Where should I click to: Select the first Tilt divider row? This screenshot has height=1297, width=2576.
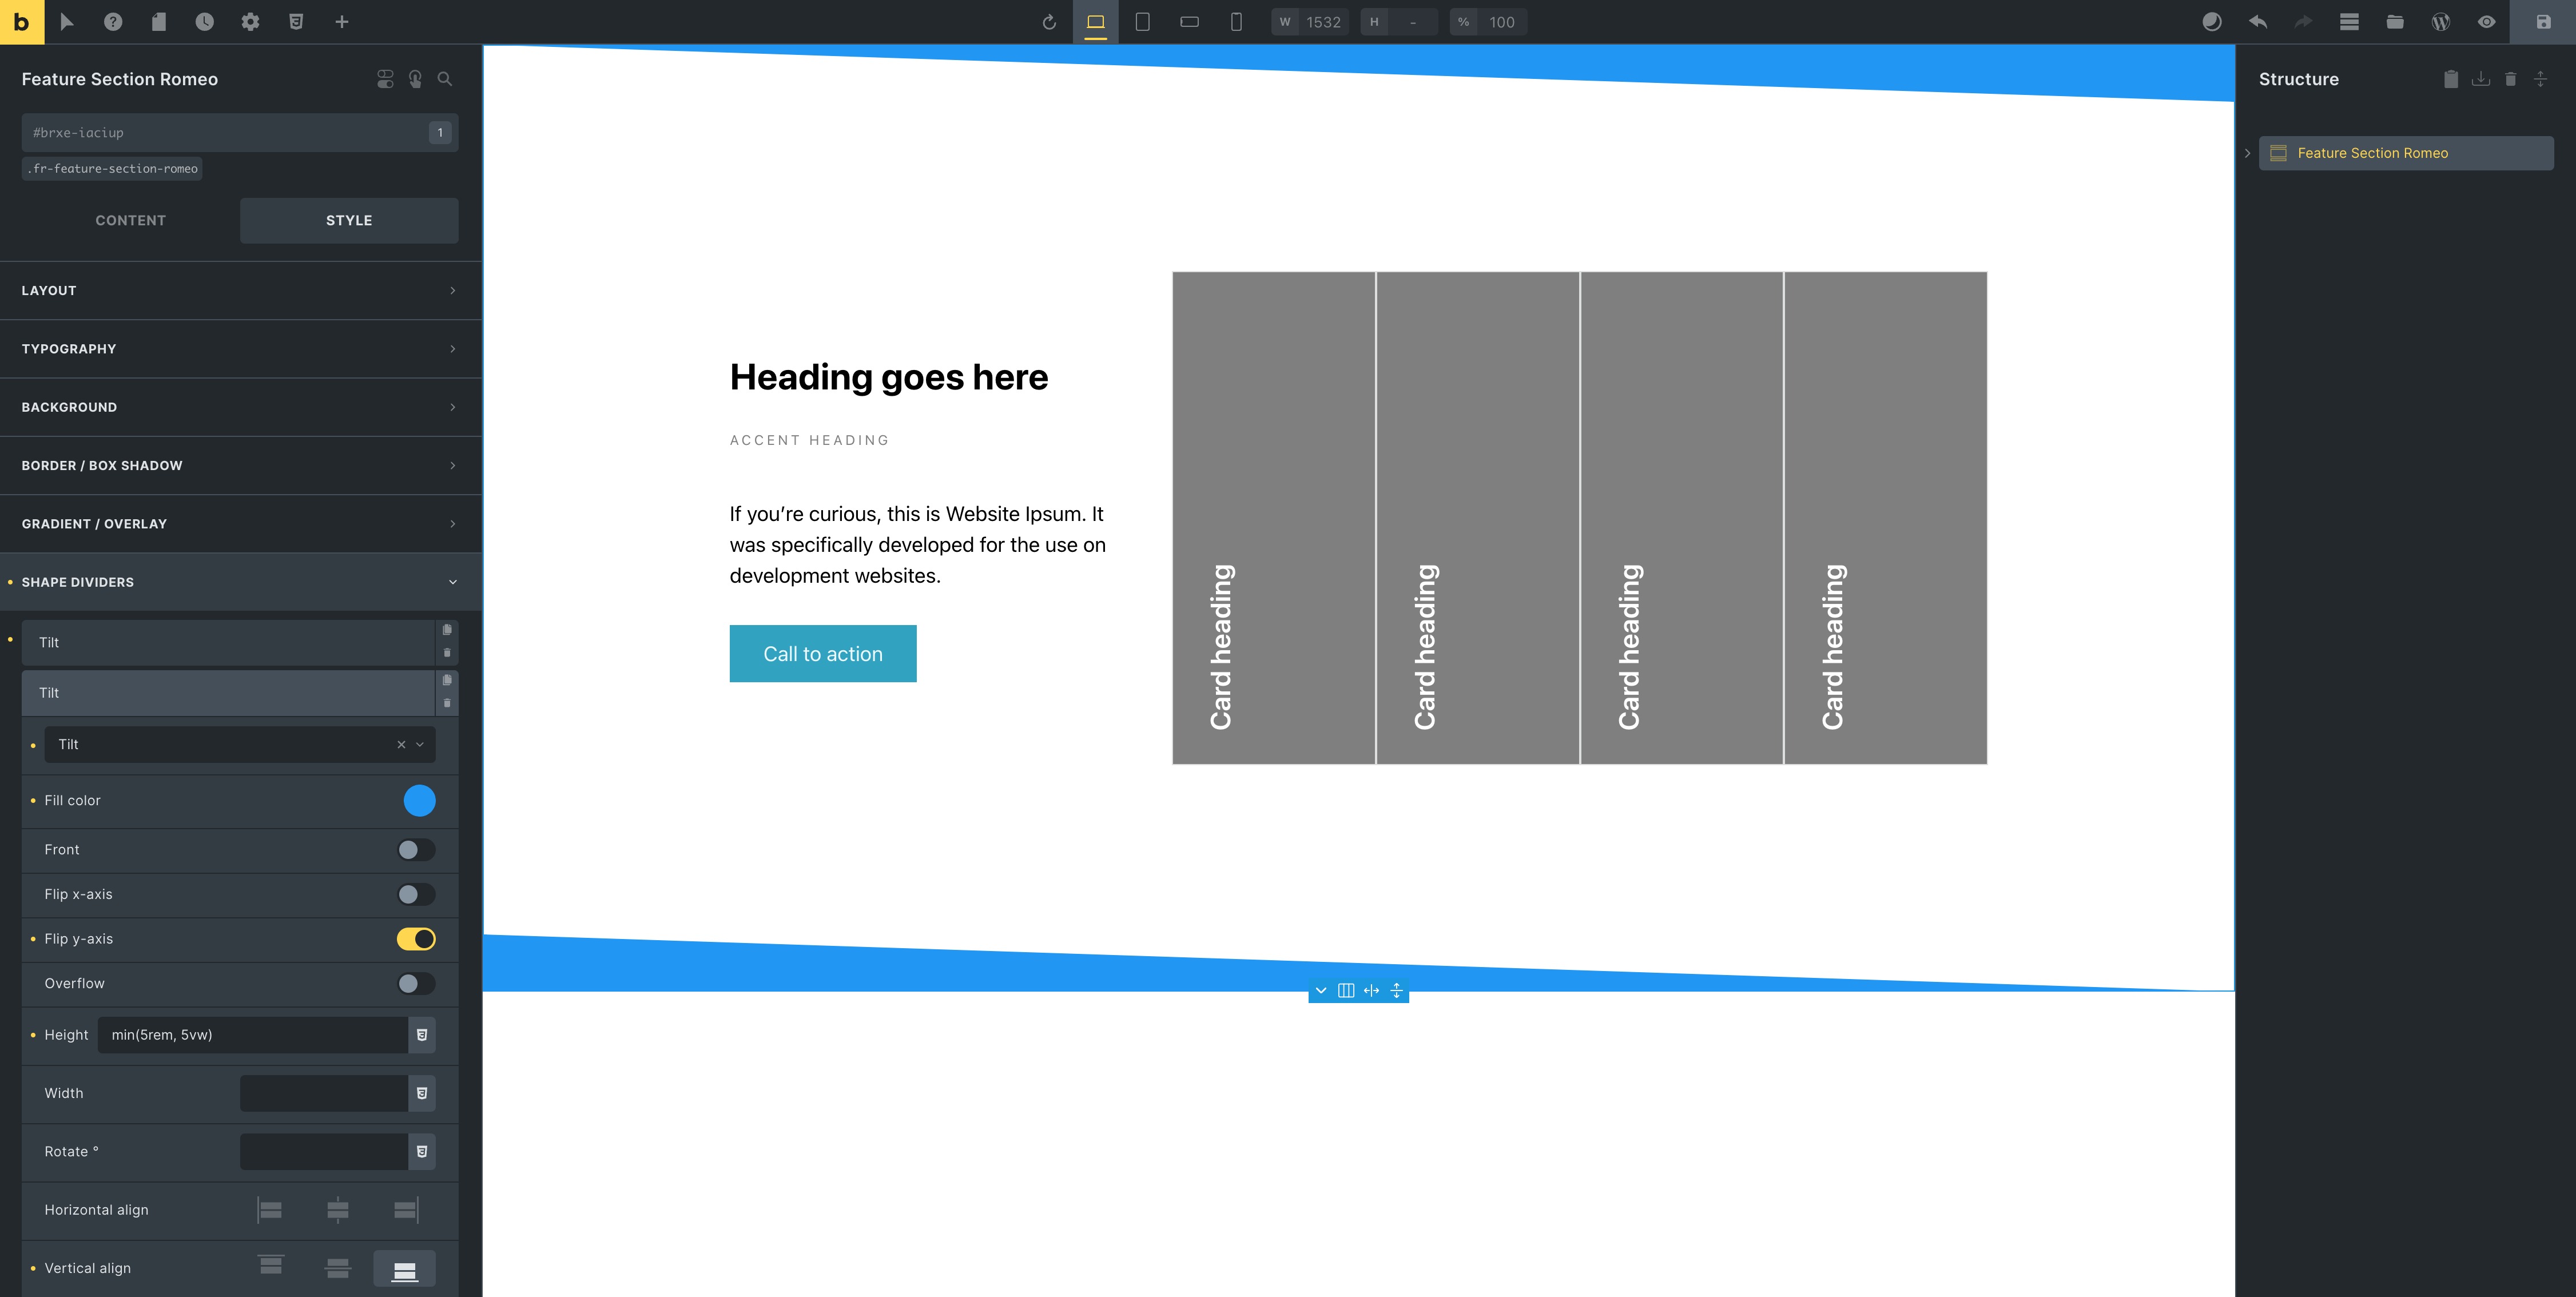point(228,642)
